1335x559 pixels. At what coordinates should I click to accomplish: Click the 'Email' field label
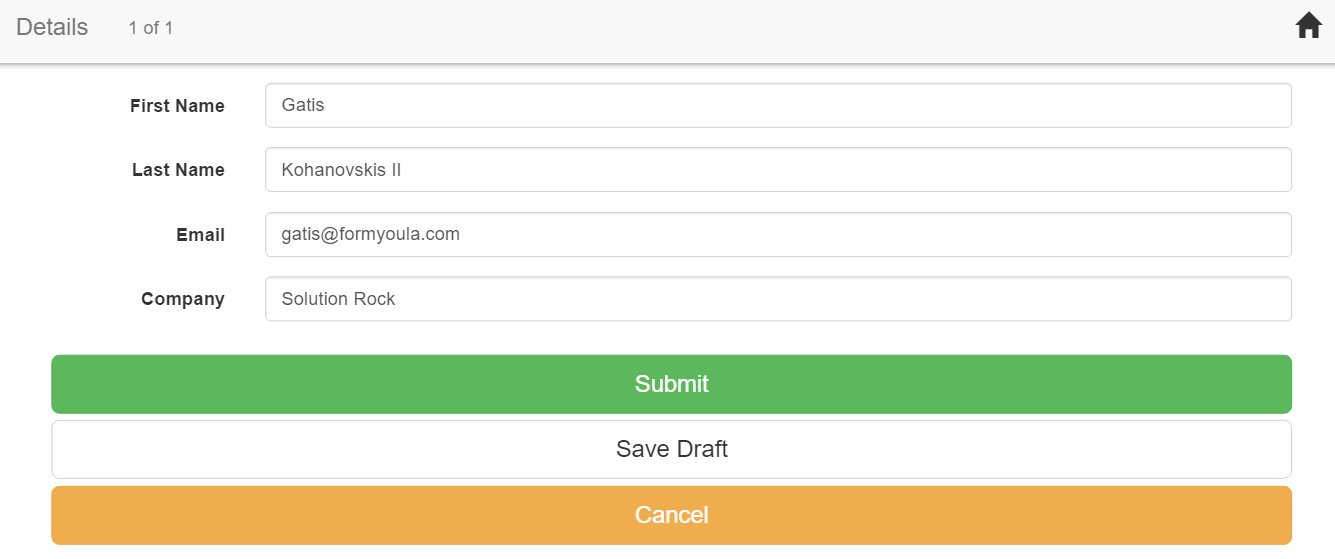click(200, 235)
